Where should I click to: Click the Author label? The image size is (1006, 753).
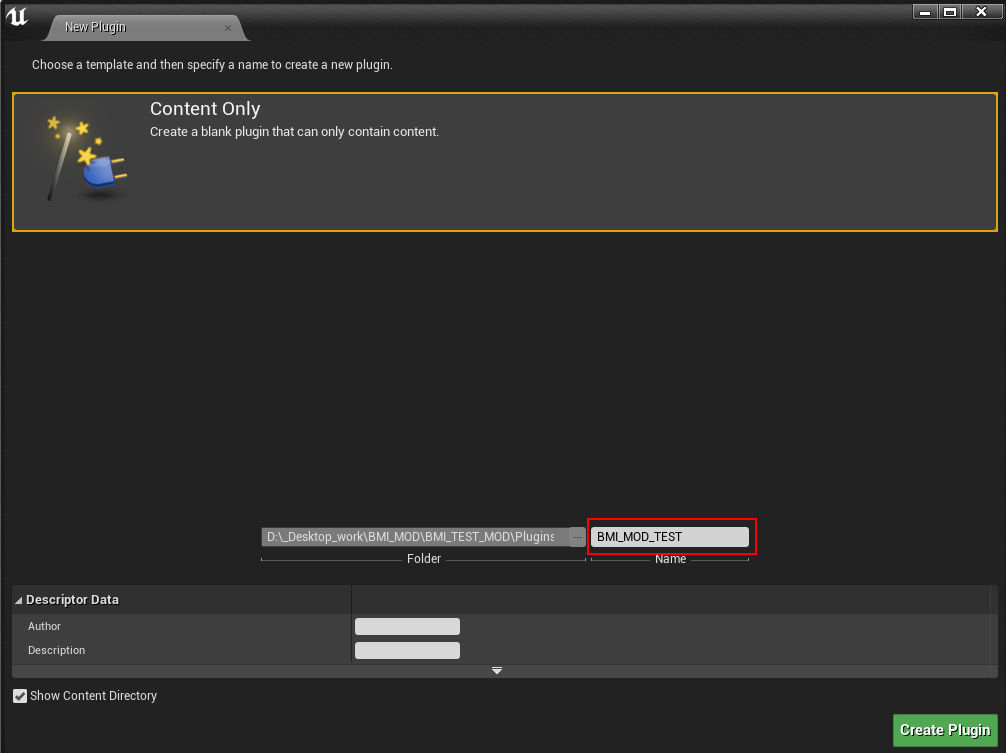44,626
